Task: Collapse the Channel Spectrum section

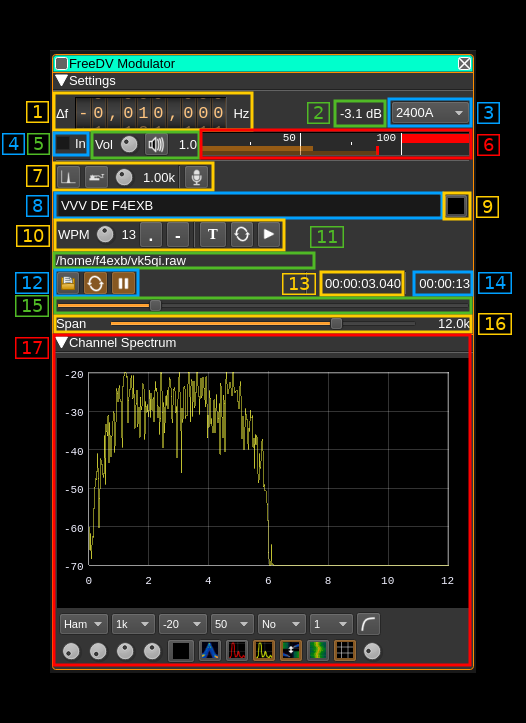Action: [x=61, y=343]
